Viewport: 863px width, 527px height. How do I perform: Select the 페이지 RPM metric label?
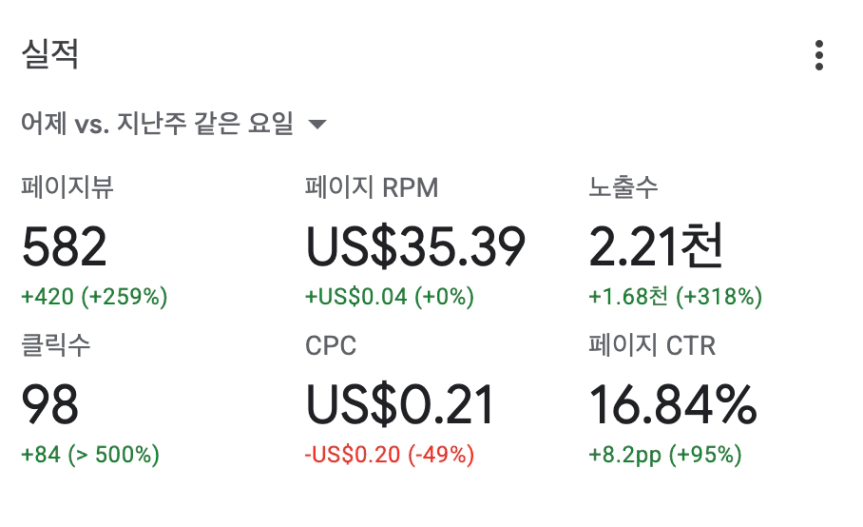372,187
